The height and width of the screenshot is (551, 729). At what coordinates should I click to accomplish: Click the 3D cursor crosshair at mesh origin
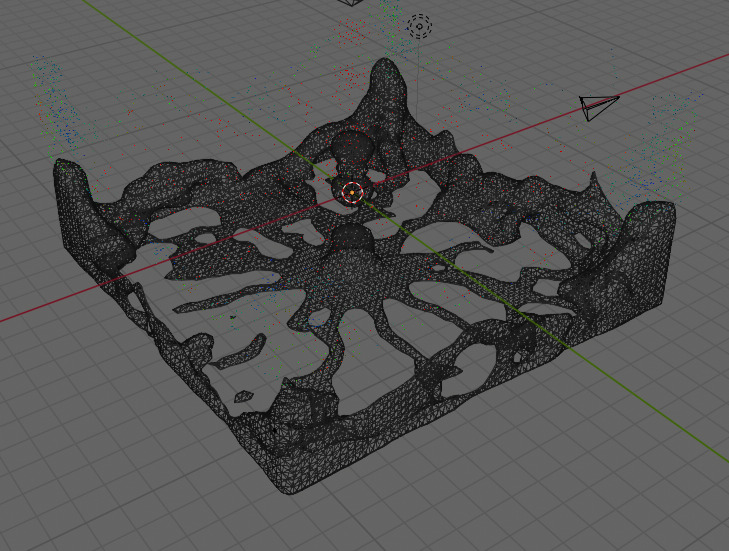(x=352, y=193)
